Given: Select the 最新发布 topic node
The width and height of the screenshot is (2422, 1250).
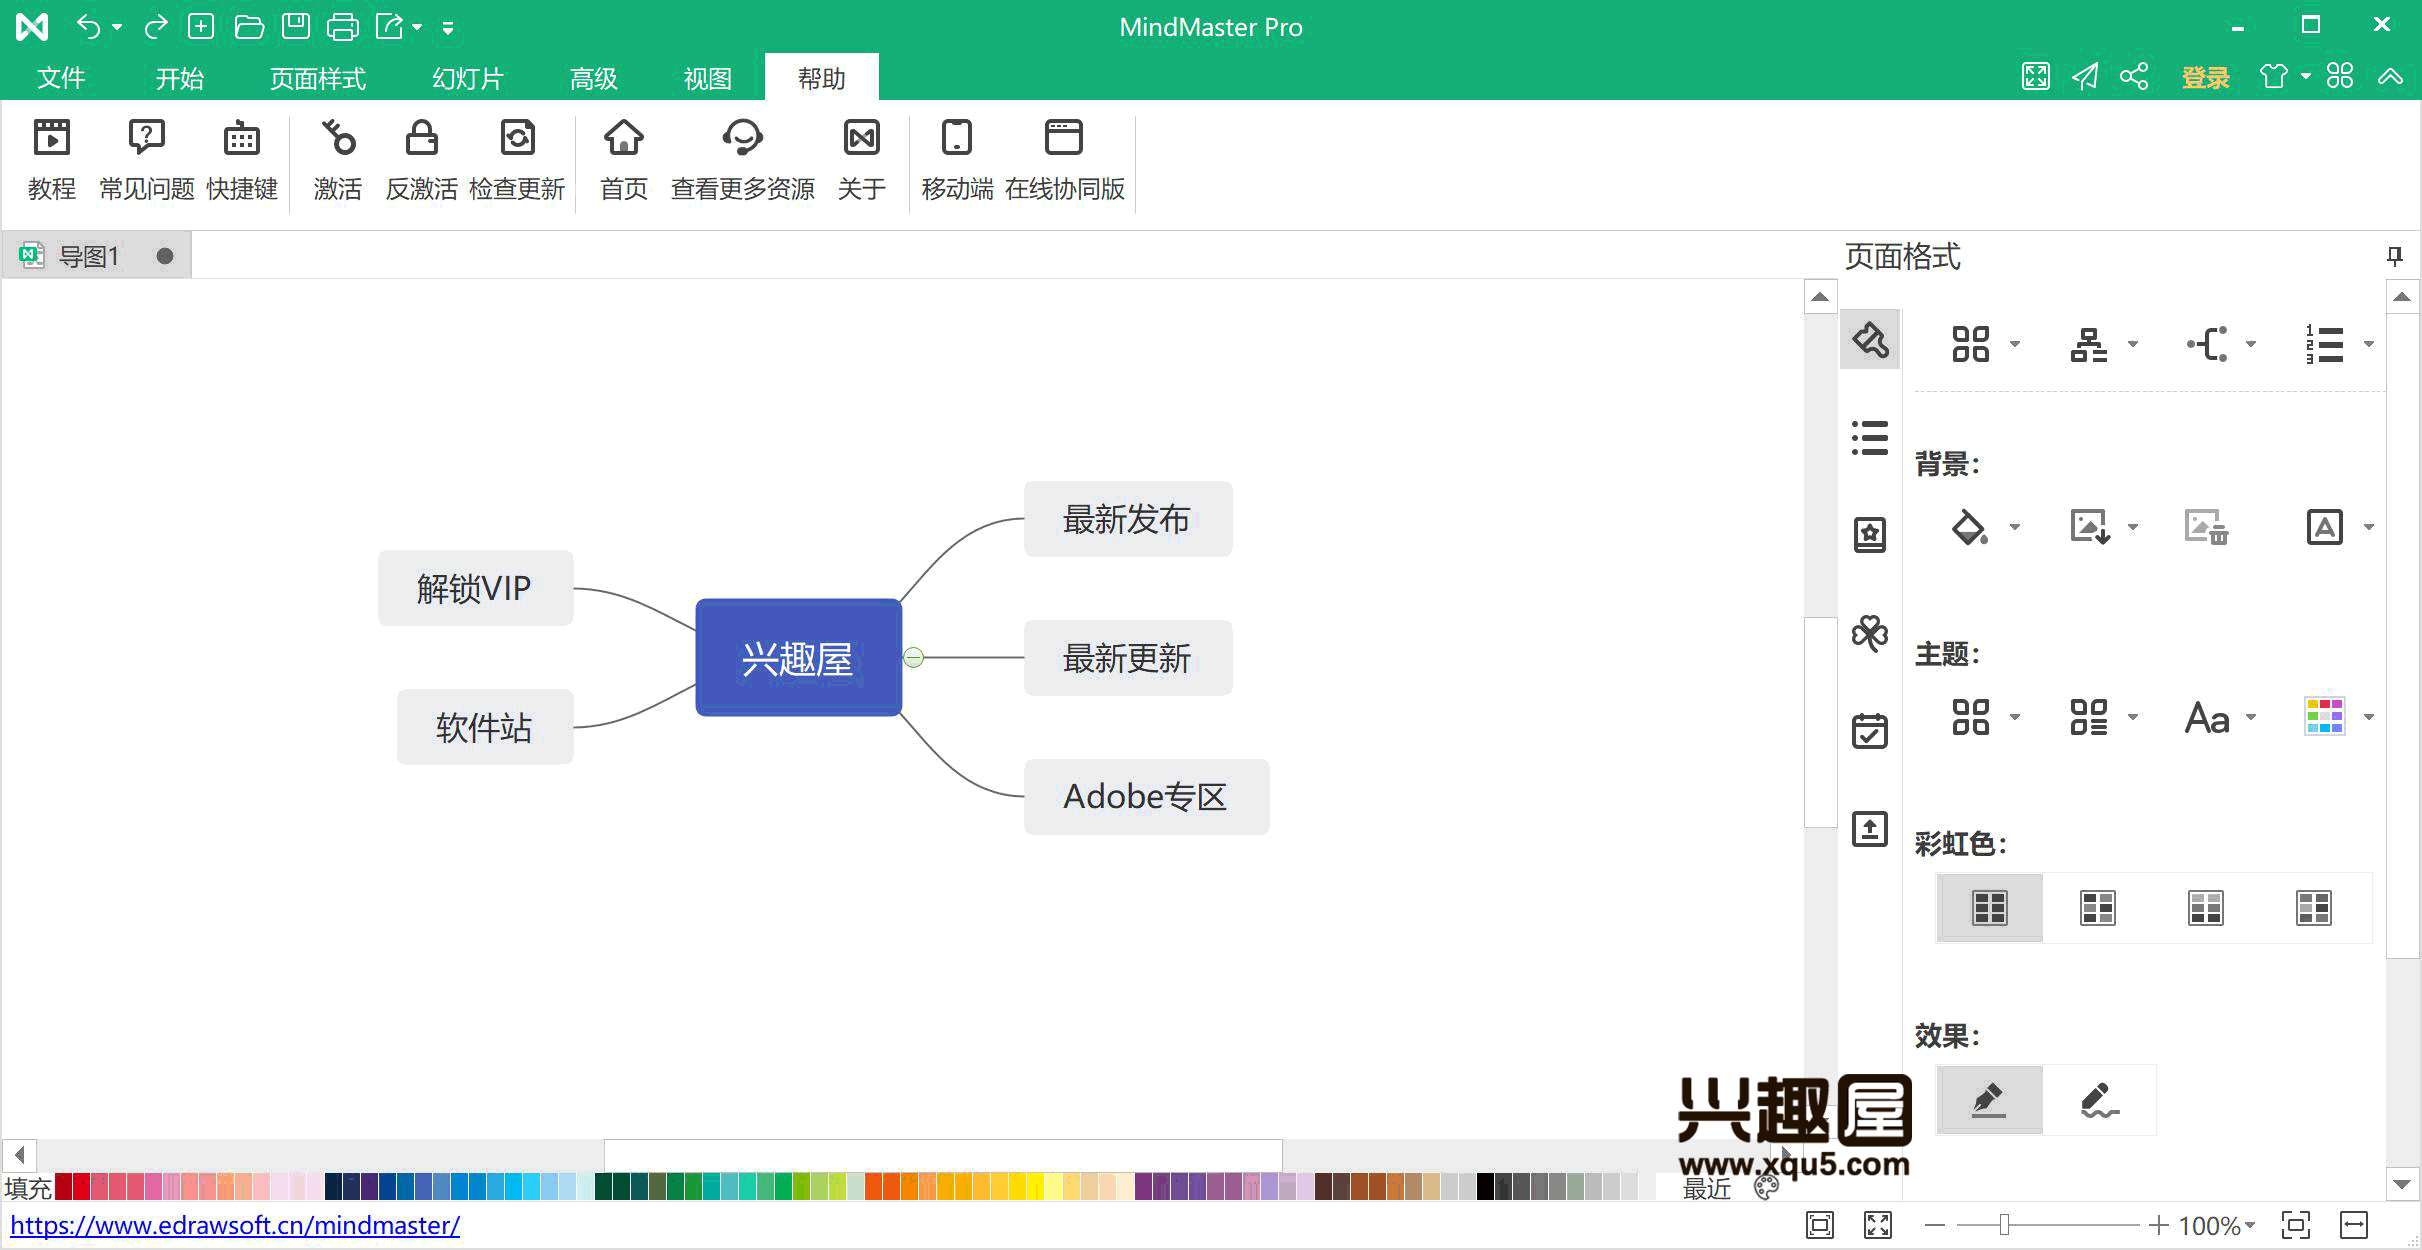Looking at the screenshot, I should click(x=1128, y=519).
